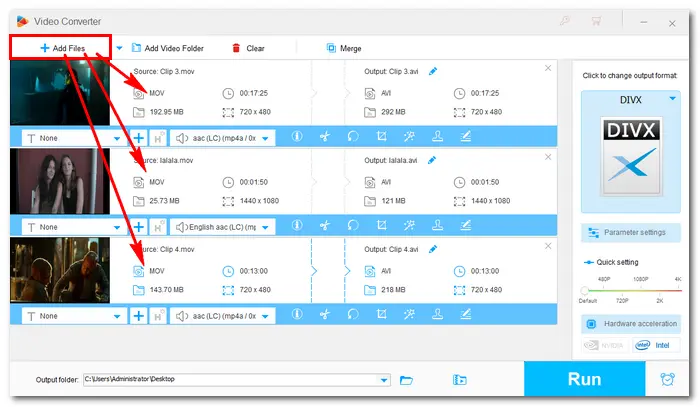This screenshot has height=407, width=700.
Task: Open rotate tool for lalala.mov
Action: pos(353,225)
